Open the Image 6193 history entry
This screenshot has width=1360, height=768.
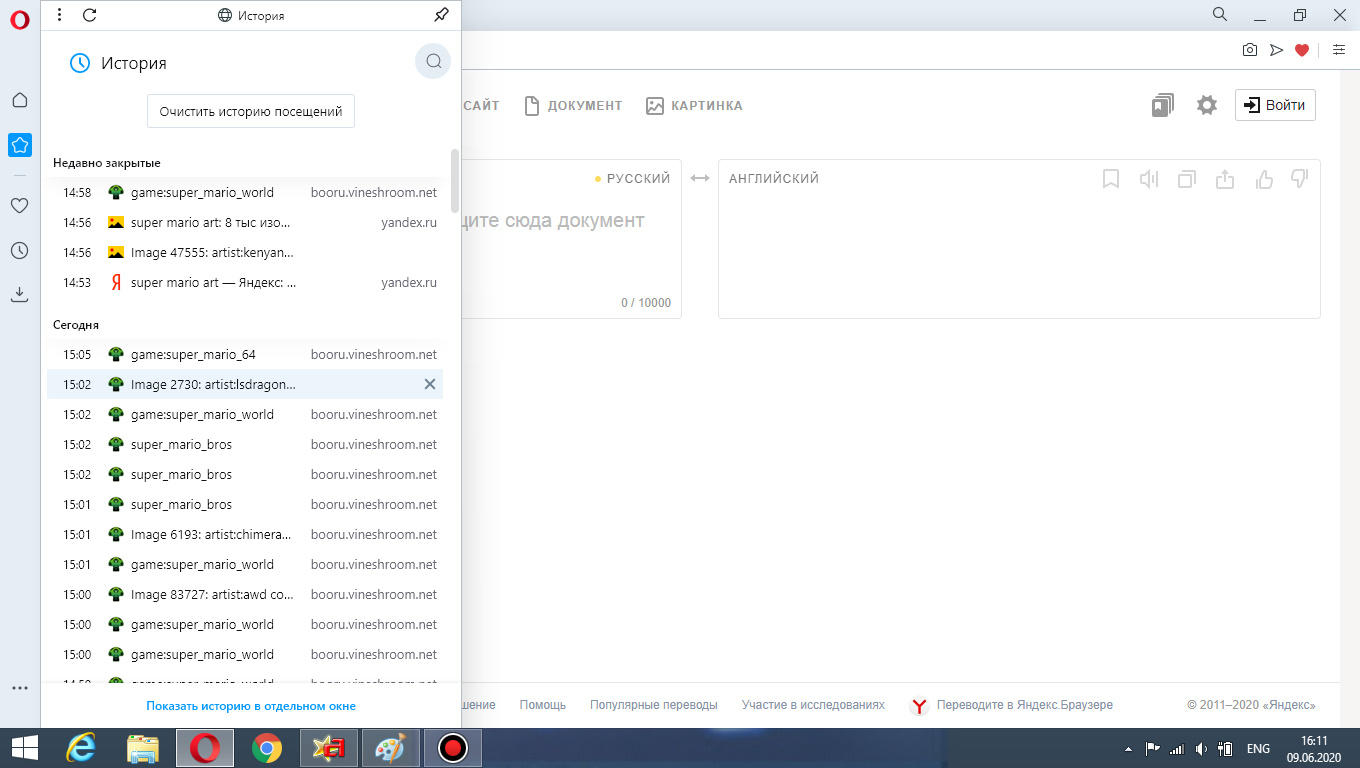click(x=245, y=534)
